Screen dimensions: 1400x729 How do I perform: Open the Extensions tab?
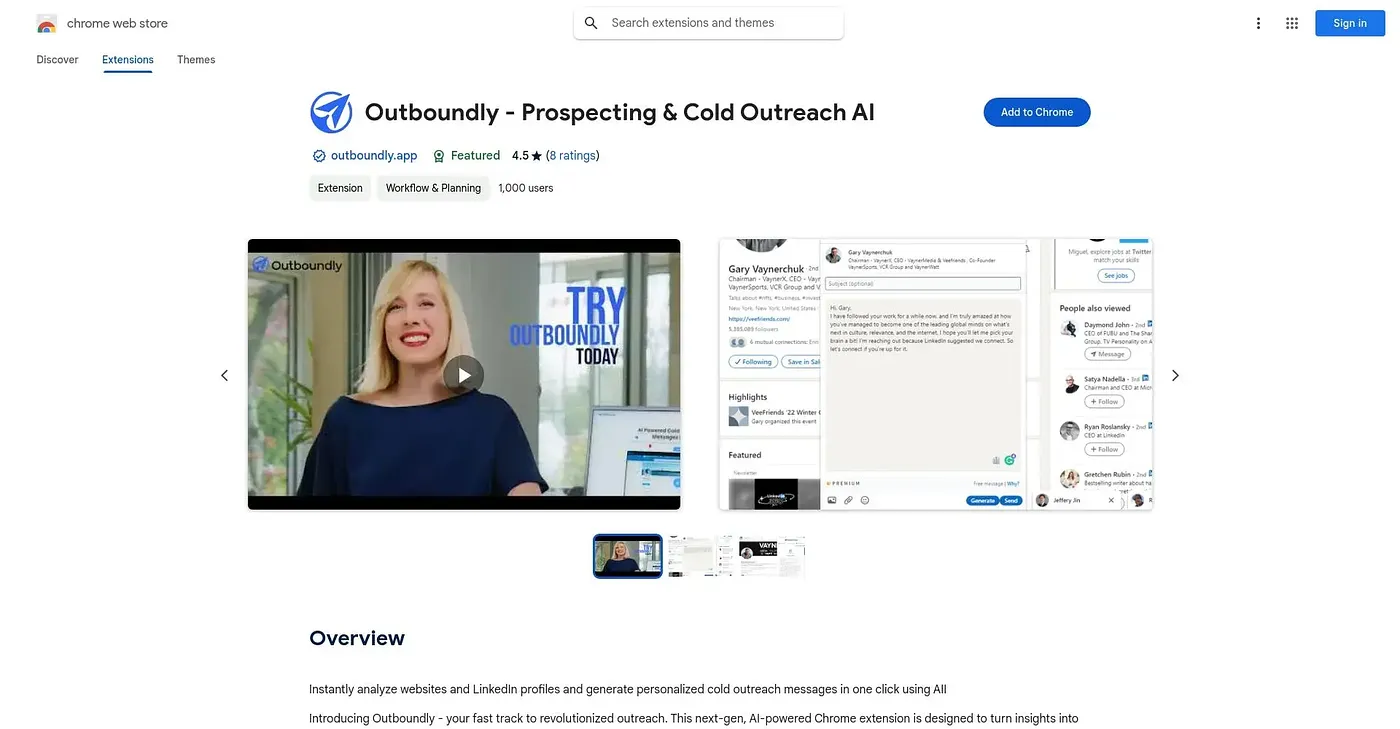pos(128,60)
